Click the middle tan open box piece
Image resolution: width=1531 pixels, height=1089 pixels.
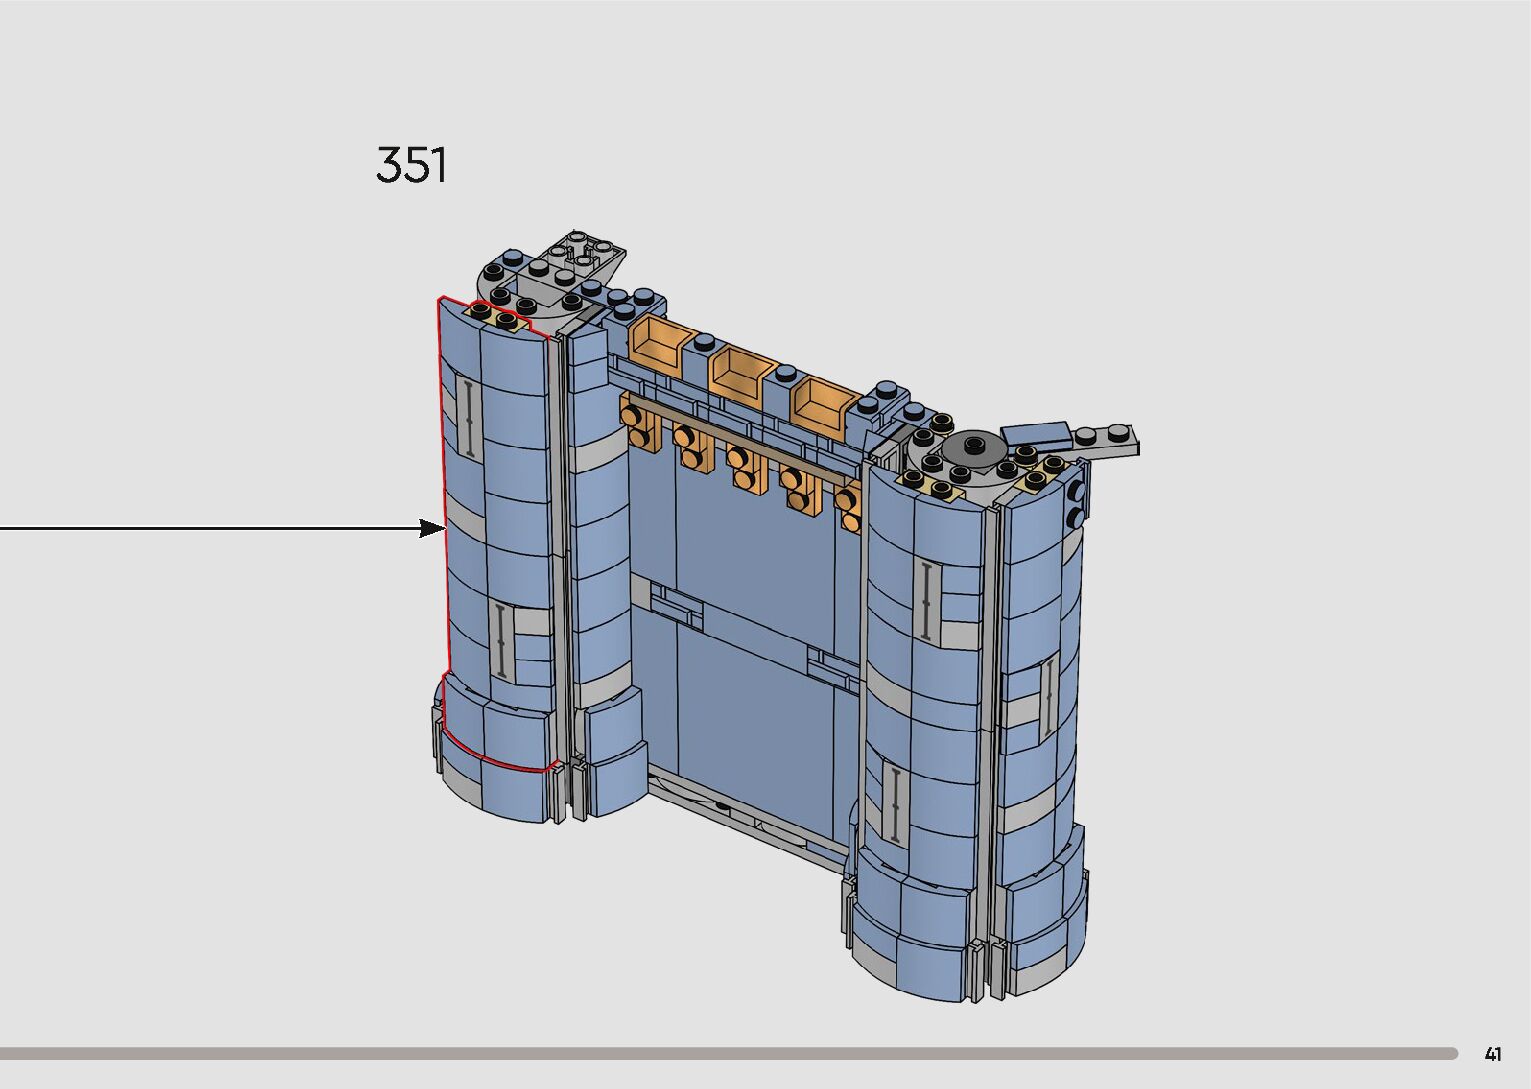point(739,369)
